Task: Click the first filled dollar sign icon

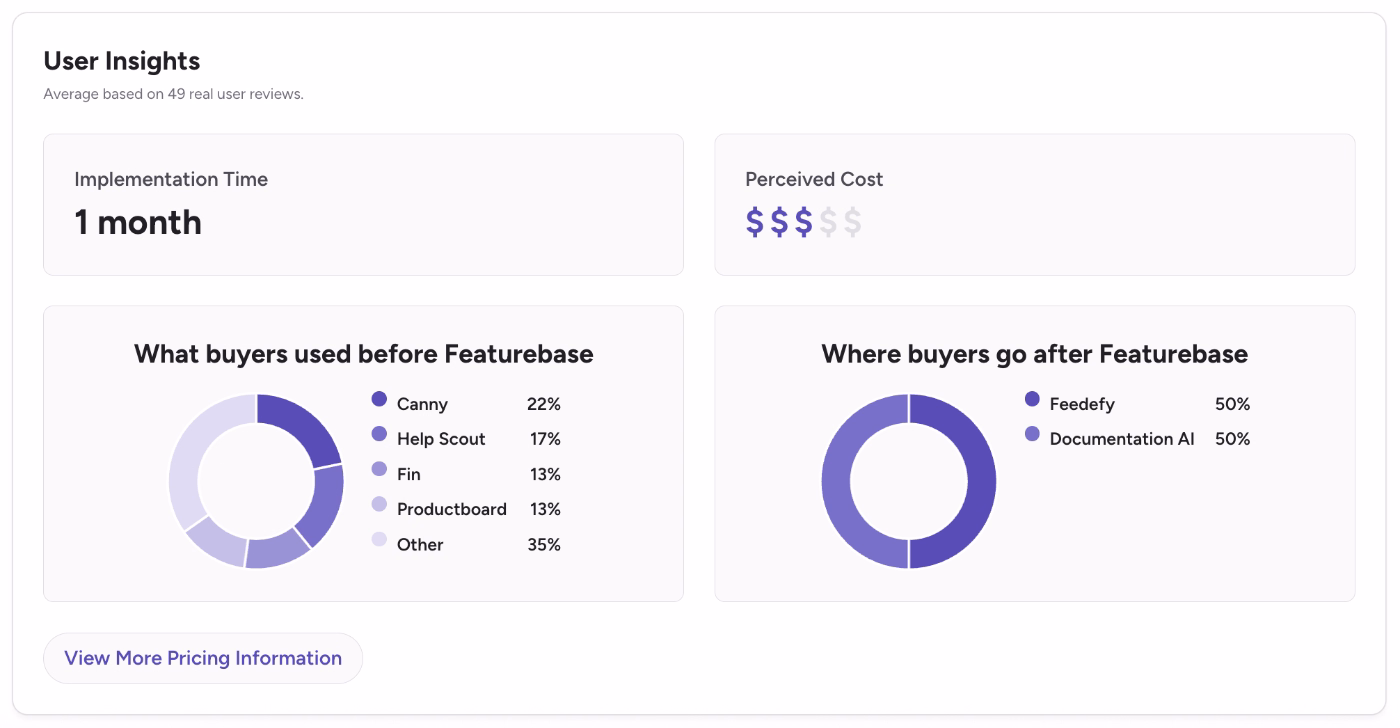Action: (755, 222)
